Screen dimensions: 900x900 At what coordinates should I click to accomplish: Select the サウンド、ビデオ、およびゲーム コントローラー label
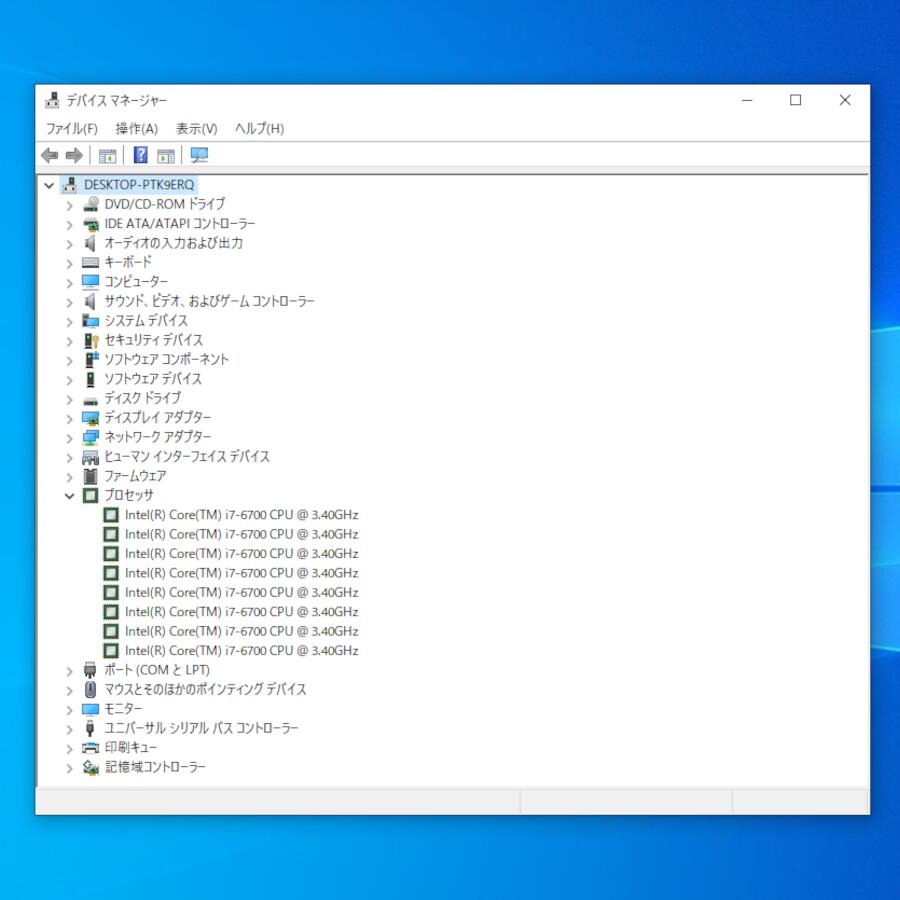(210, 301)
